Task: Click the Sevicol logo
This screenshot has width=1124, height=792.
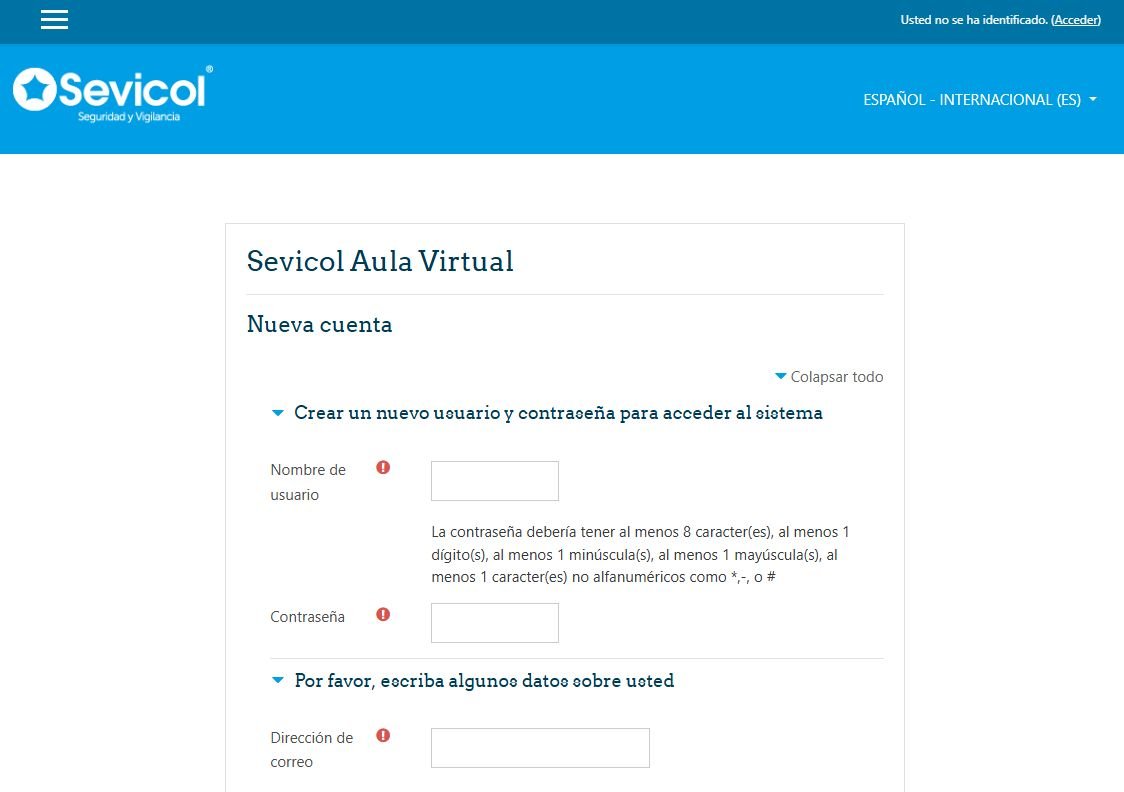Action: (x=112, y=94)
